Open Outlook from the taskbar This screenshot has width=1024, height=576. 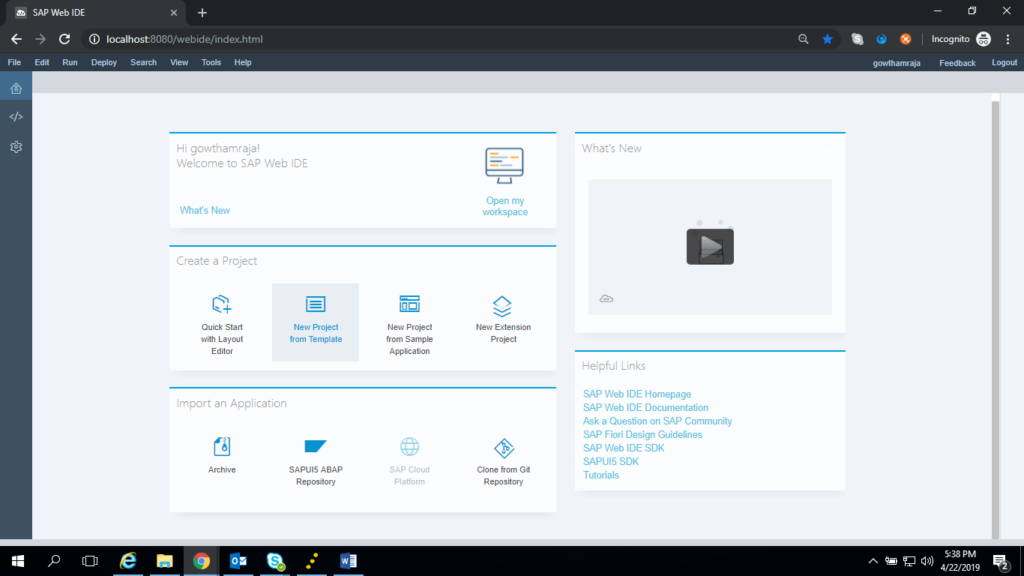coord(238,561)
